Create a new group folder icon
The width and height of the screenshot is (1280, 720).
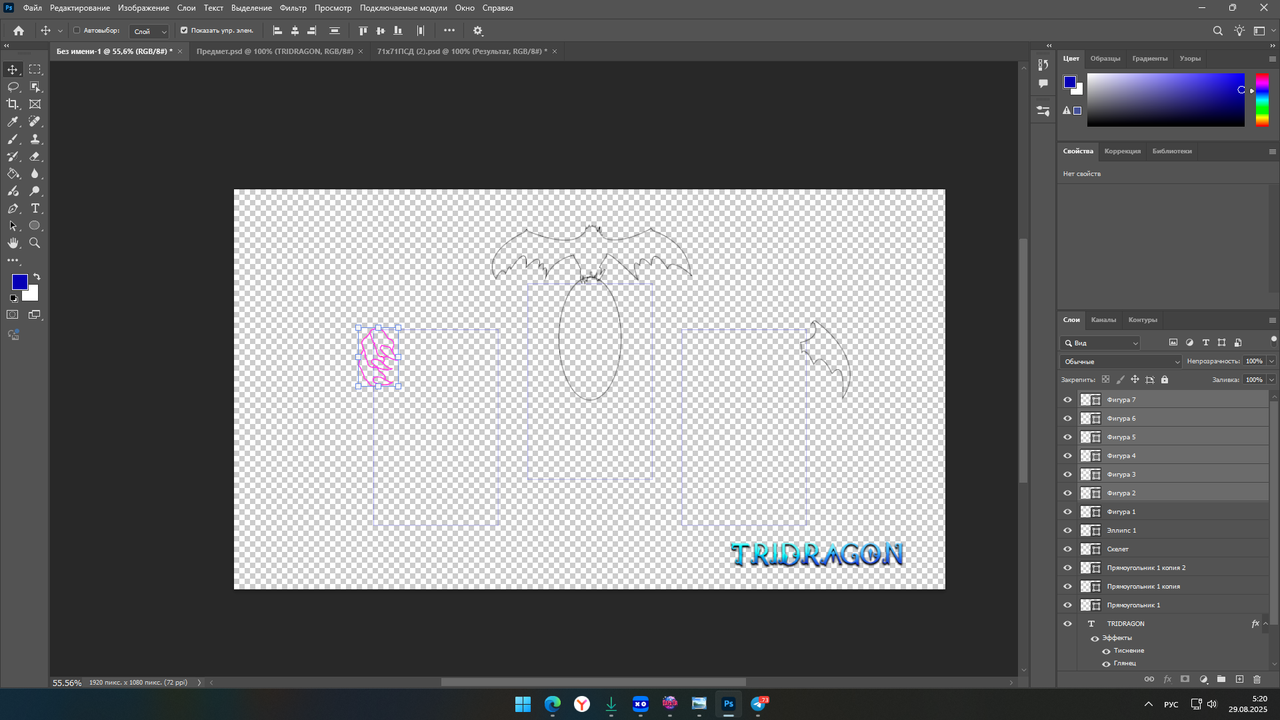(1221, 679)
